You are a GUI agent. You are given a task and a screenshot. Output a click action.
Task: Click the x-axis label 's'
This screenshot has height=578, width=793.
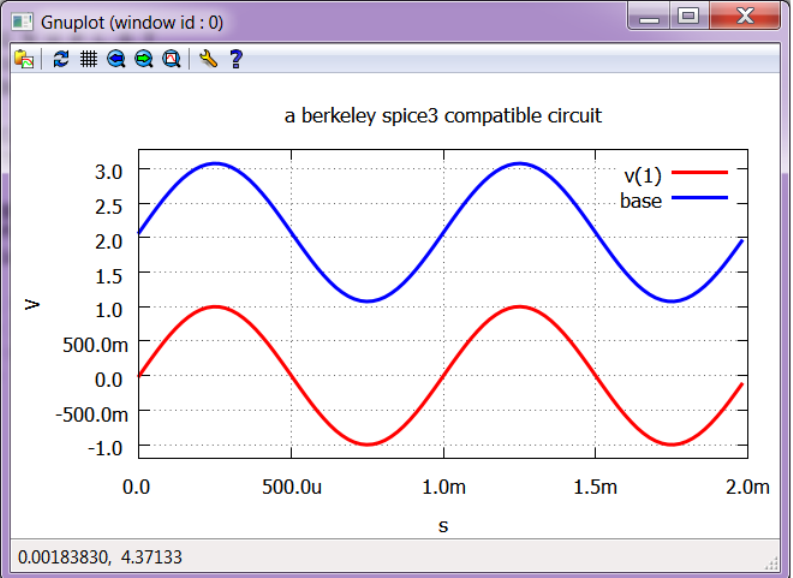pyautogui.click(x=443, y=526)
